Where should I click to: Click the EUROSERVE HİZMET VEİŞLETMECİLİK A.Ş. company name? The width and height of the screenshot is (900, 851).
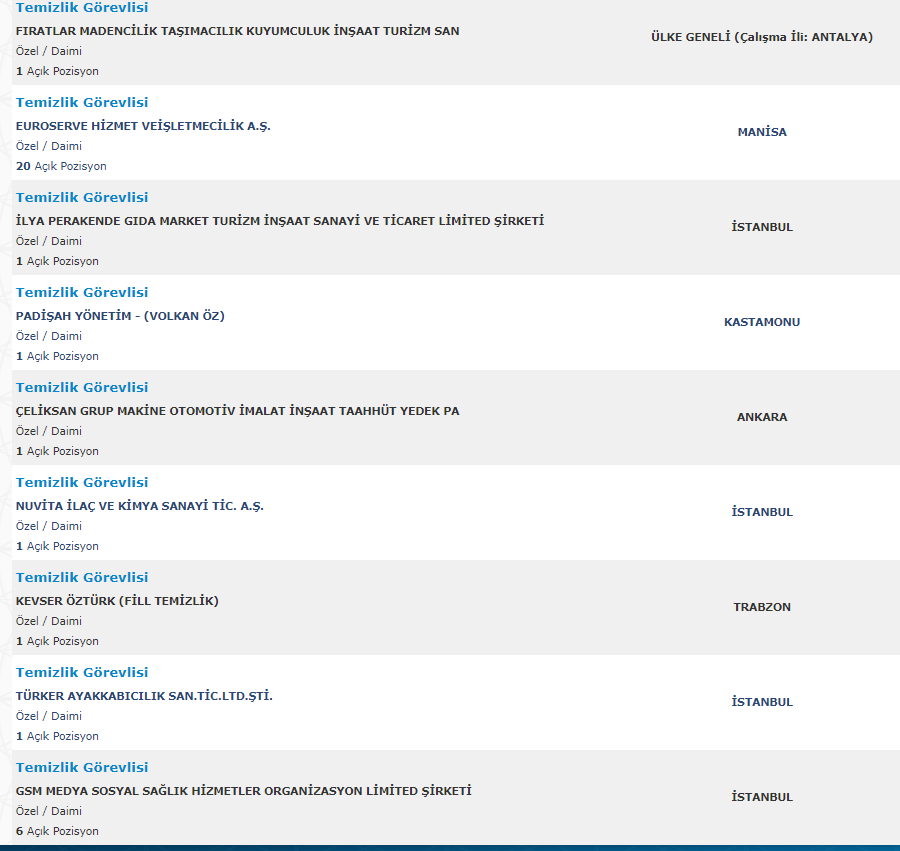[143, 126]
